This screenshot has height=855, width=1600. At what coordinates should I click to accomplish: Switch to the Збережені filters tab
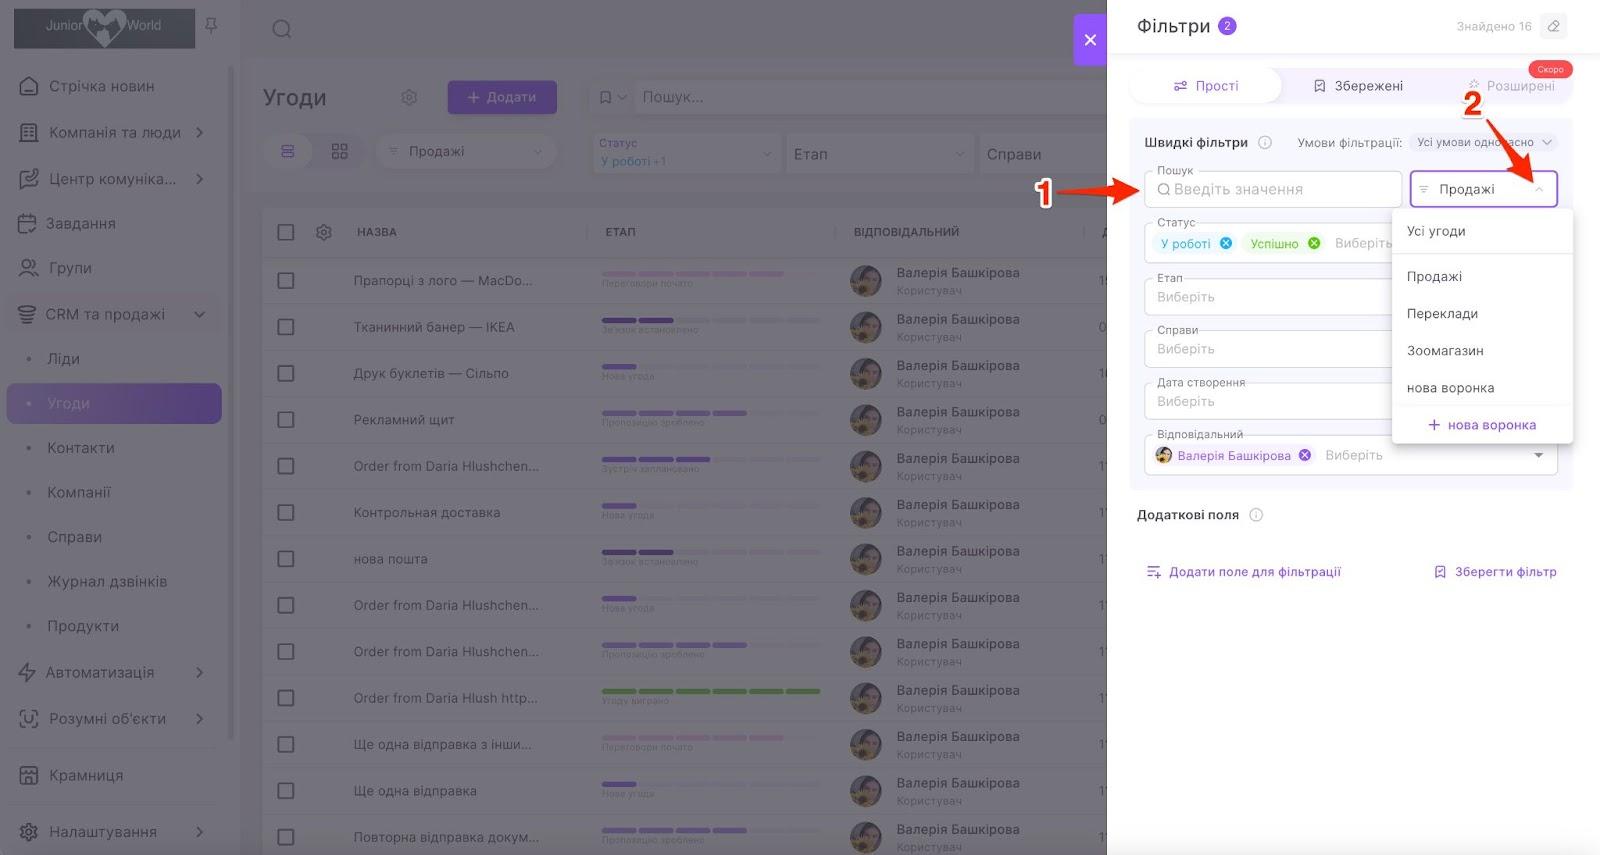(x=1358, y=86)
